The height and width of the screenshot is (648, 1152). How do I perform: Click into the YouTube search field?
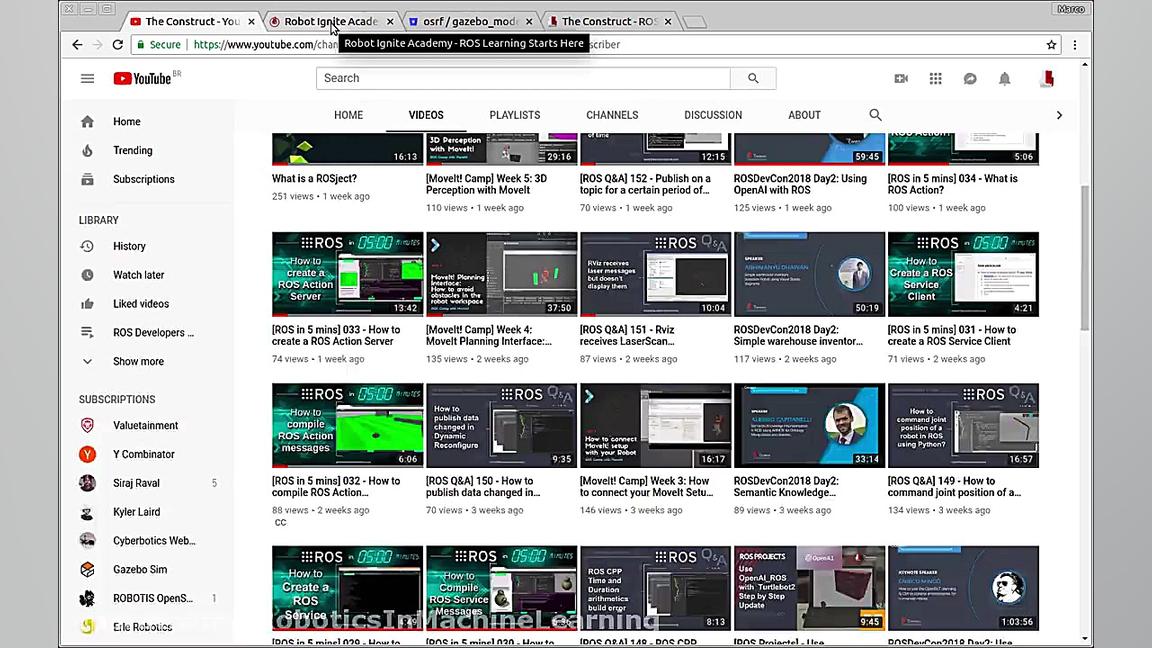pos(523,78)
